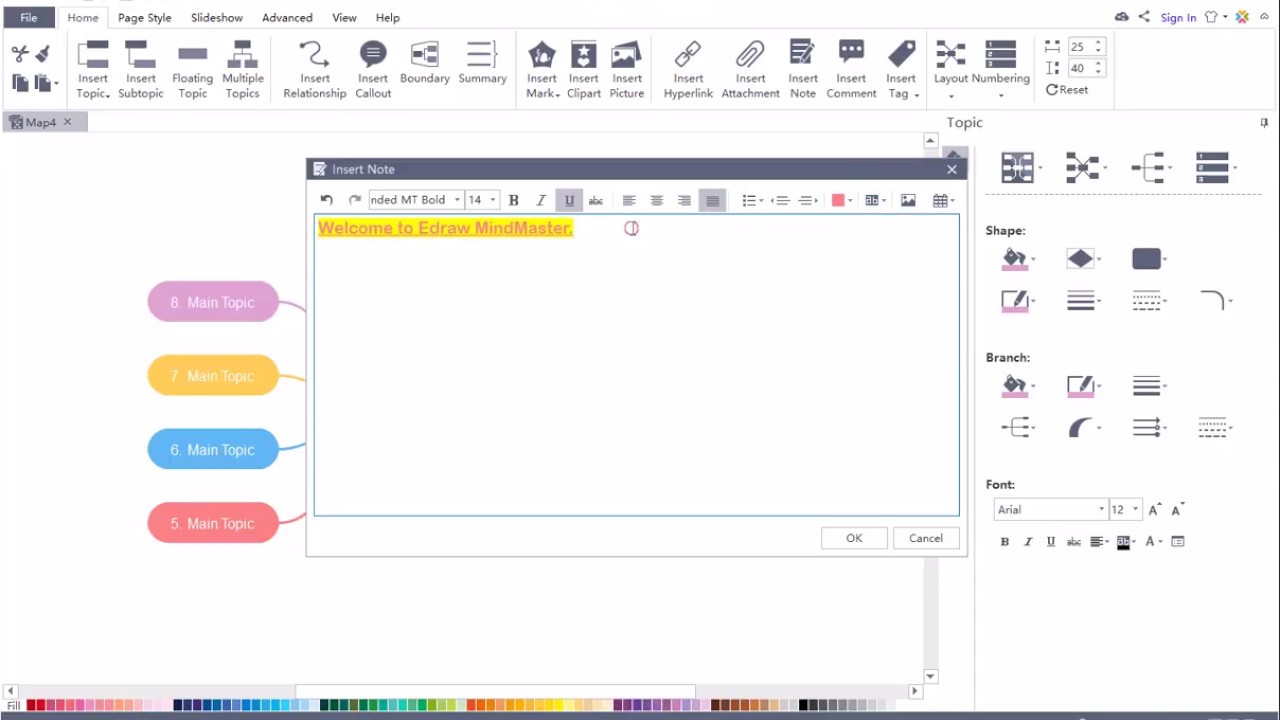The image size is (1280, 720).
Task: Open shape fill color in Topic panel
Action: (1014, 260)
